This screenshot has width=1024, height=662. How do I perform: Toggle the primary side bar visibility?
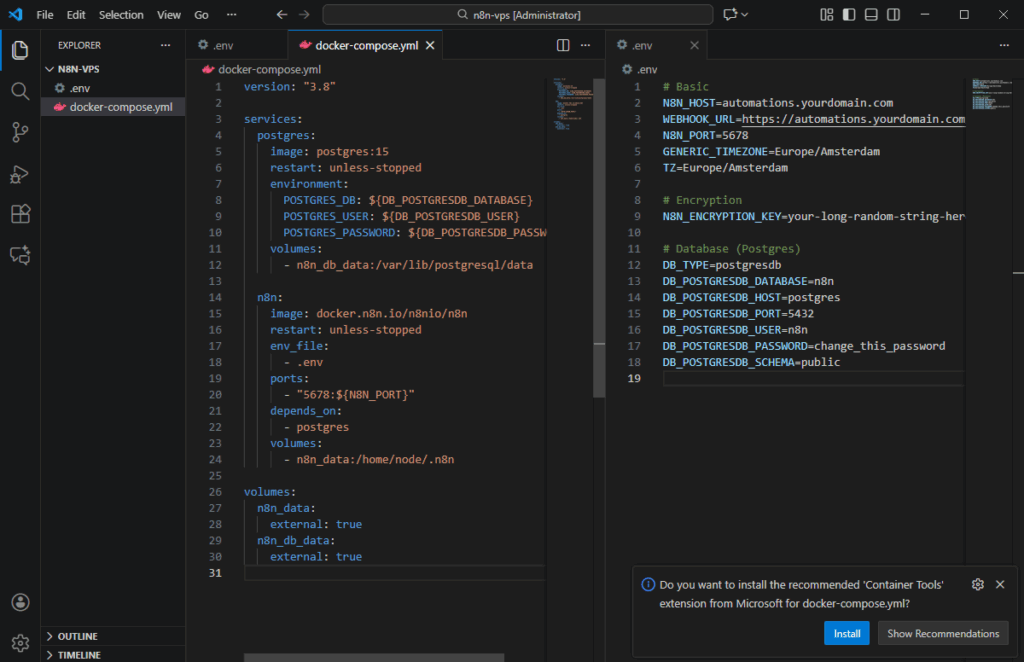coord(850,14)
